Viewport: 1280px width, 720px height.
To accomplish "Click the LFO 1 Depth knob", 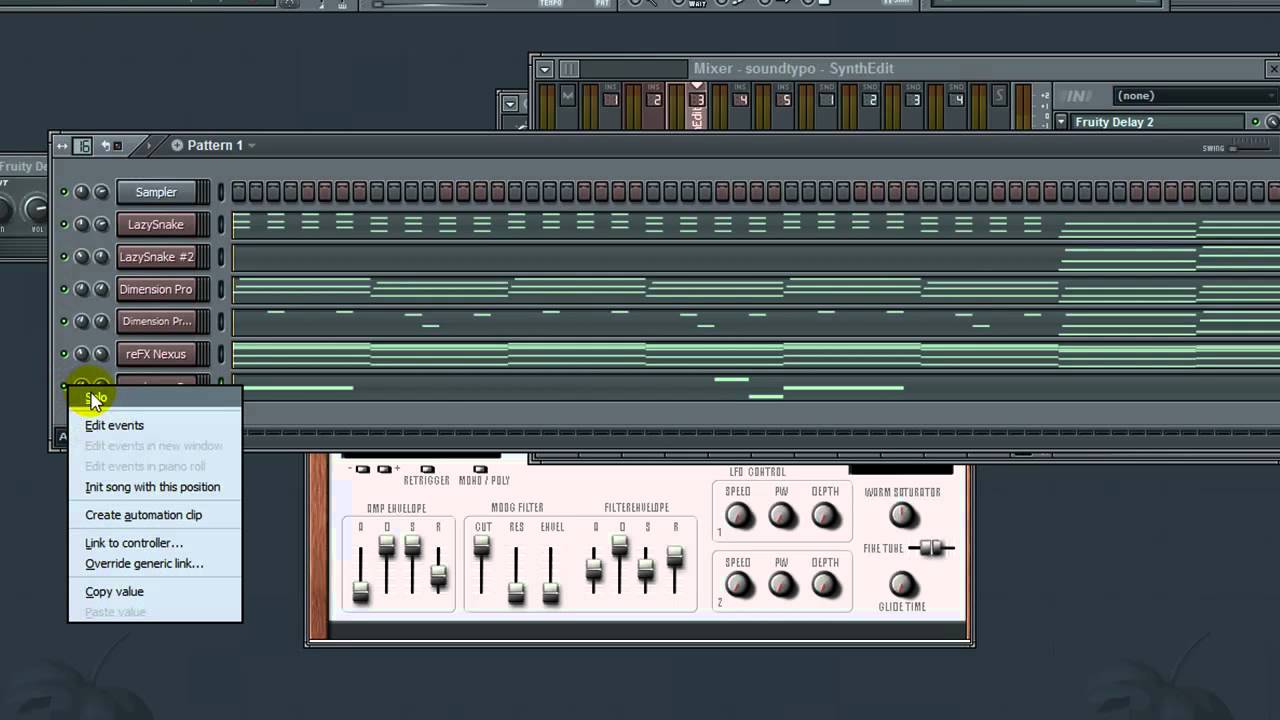I will 825,516.
